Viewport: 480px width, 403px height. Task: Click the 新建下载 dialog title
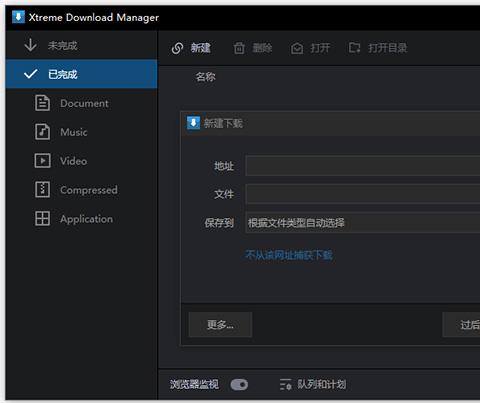tap(223, 124)
